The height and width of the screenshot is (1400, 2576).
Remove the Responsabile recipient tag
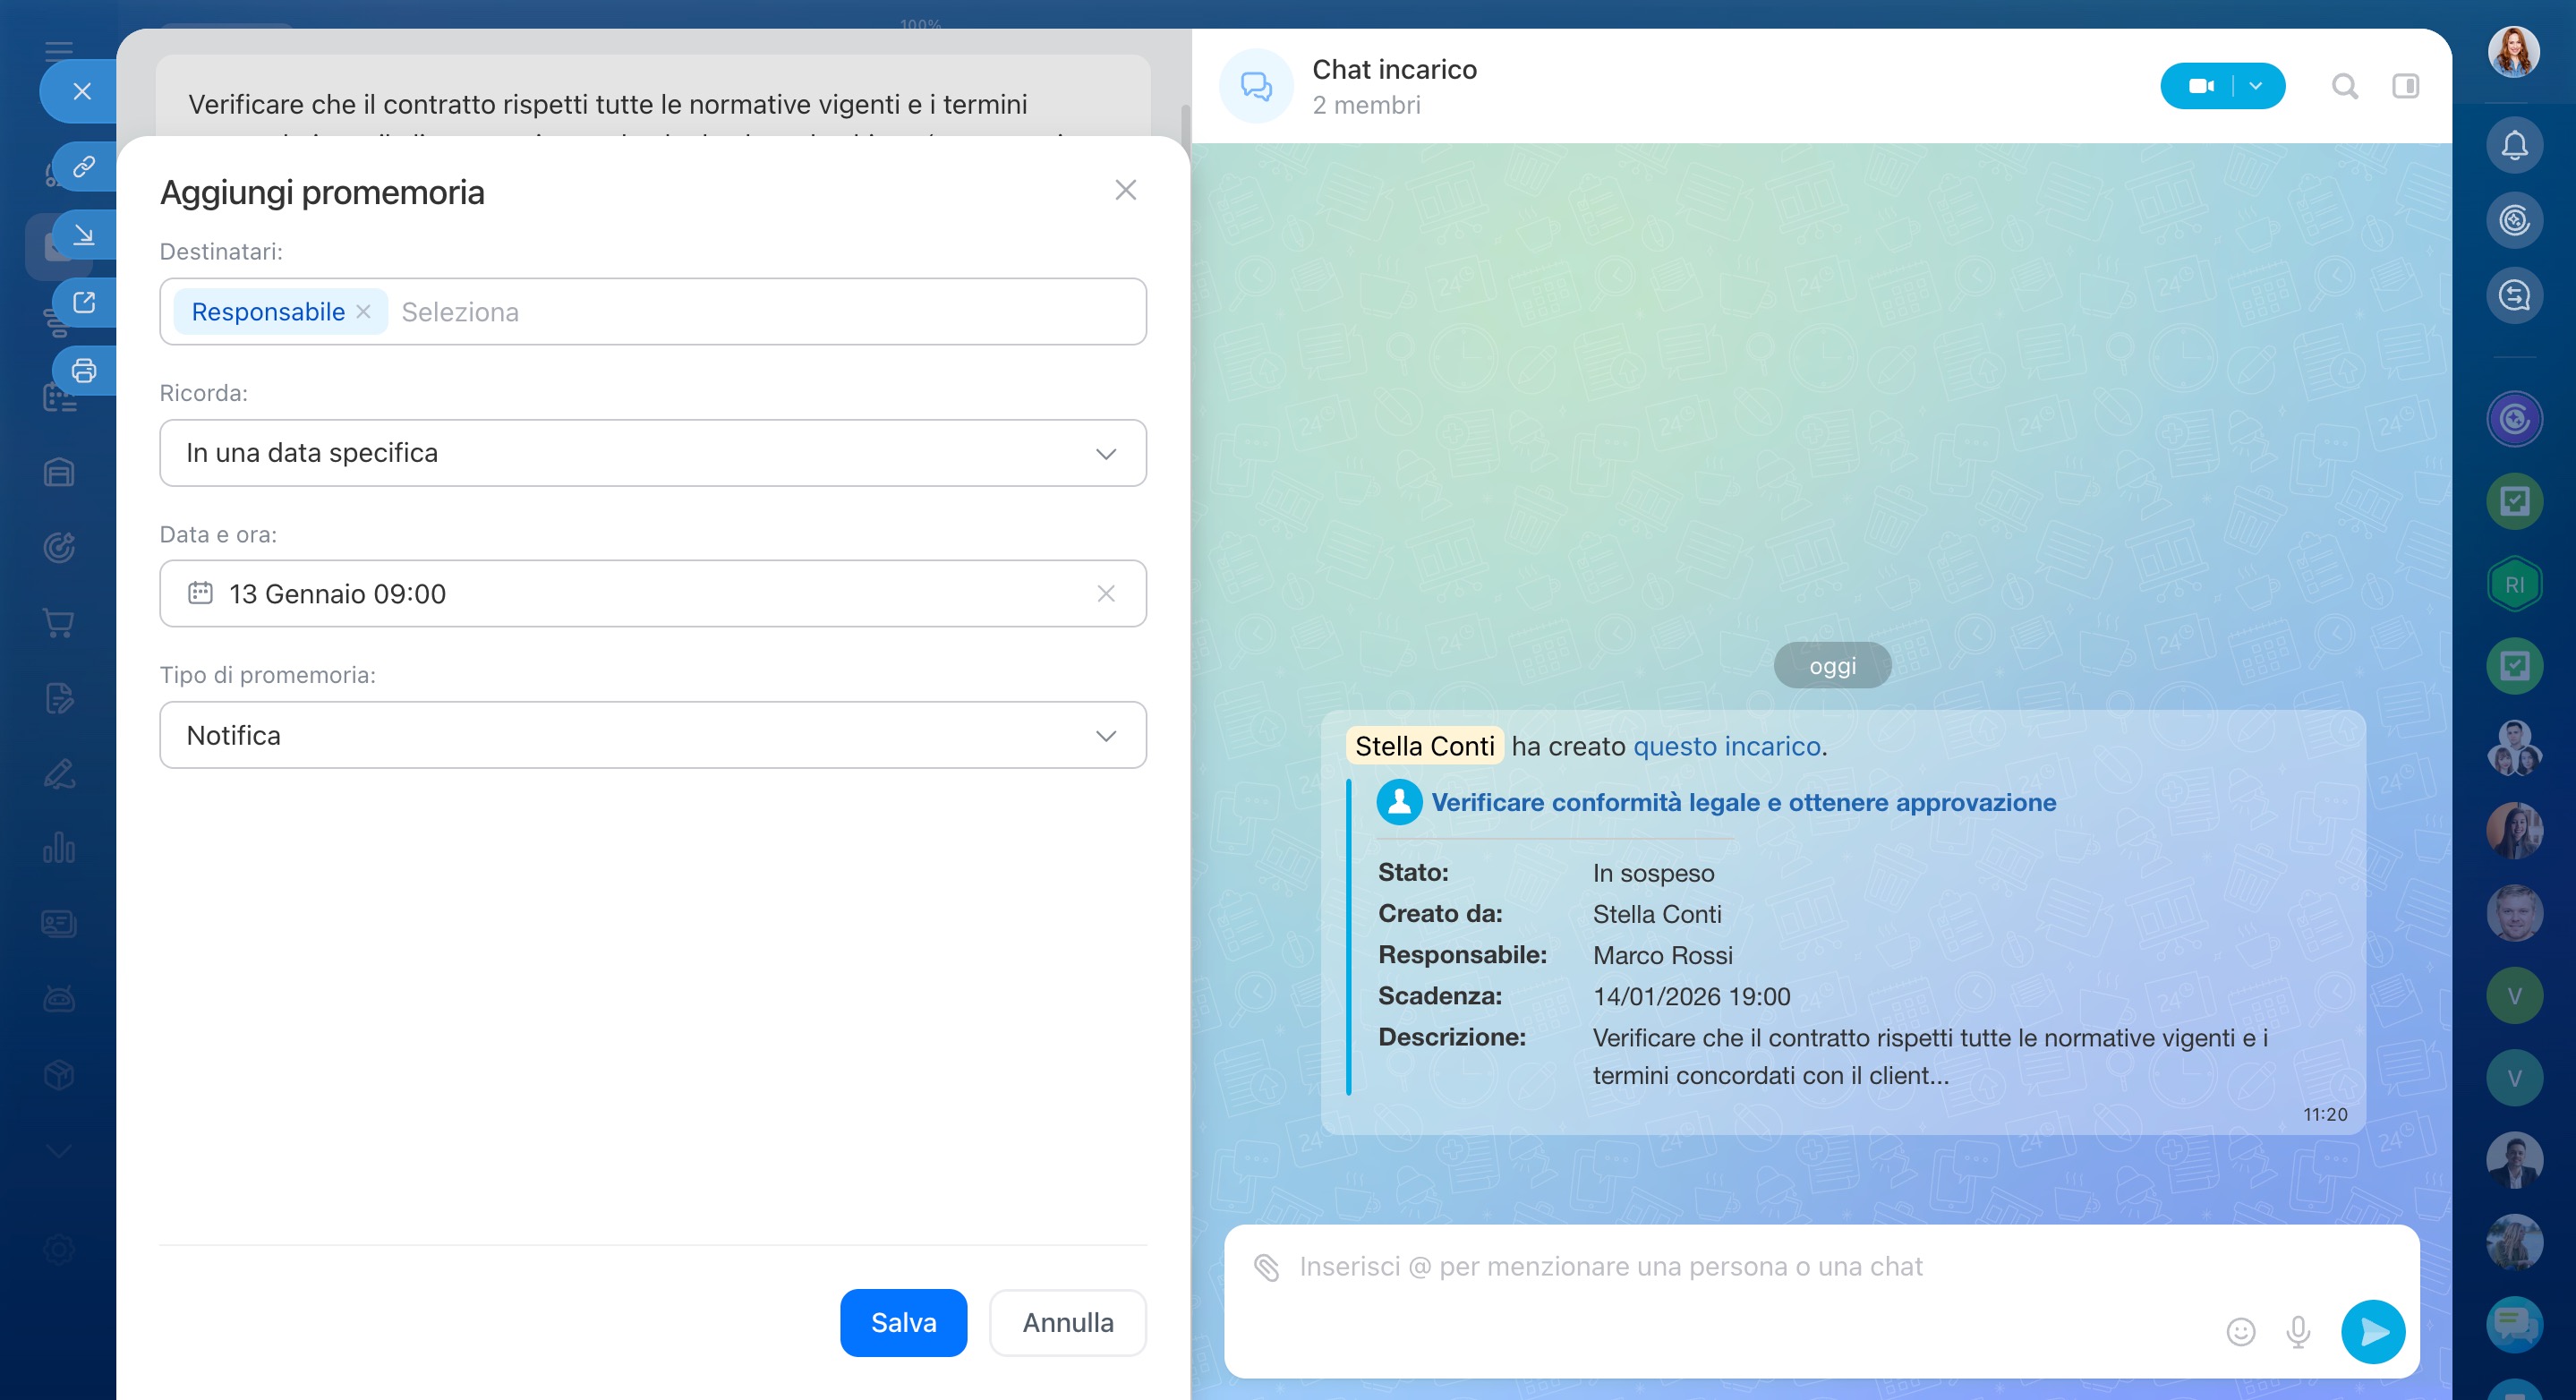(x=364, y=312)
